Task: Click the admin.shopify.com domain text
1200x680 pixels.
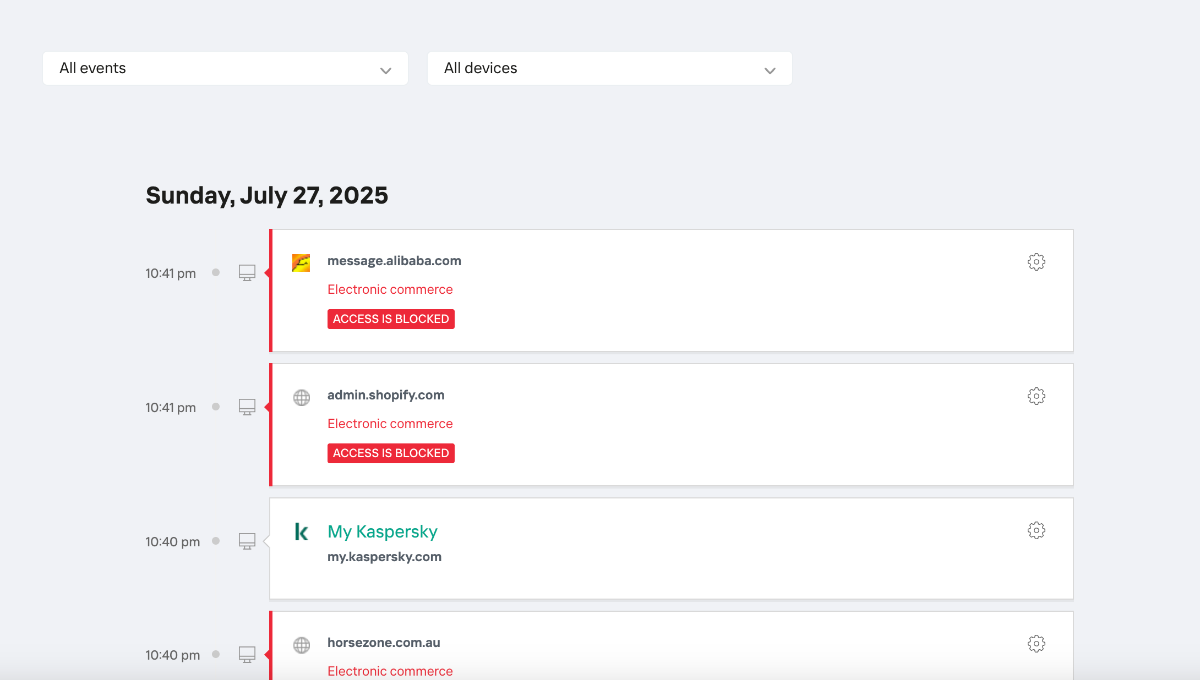Action: point(386,395)
